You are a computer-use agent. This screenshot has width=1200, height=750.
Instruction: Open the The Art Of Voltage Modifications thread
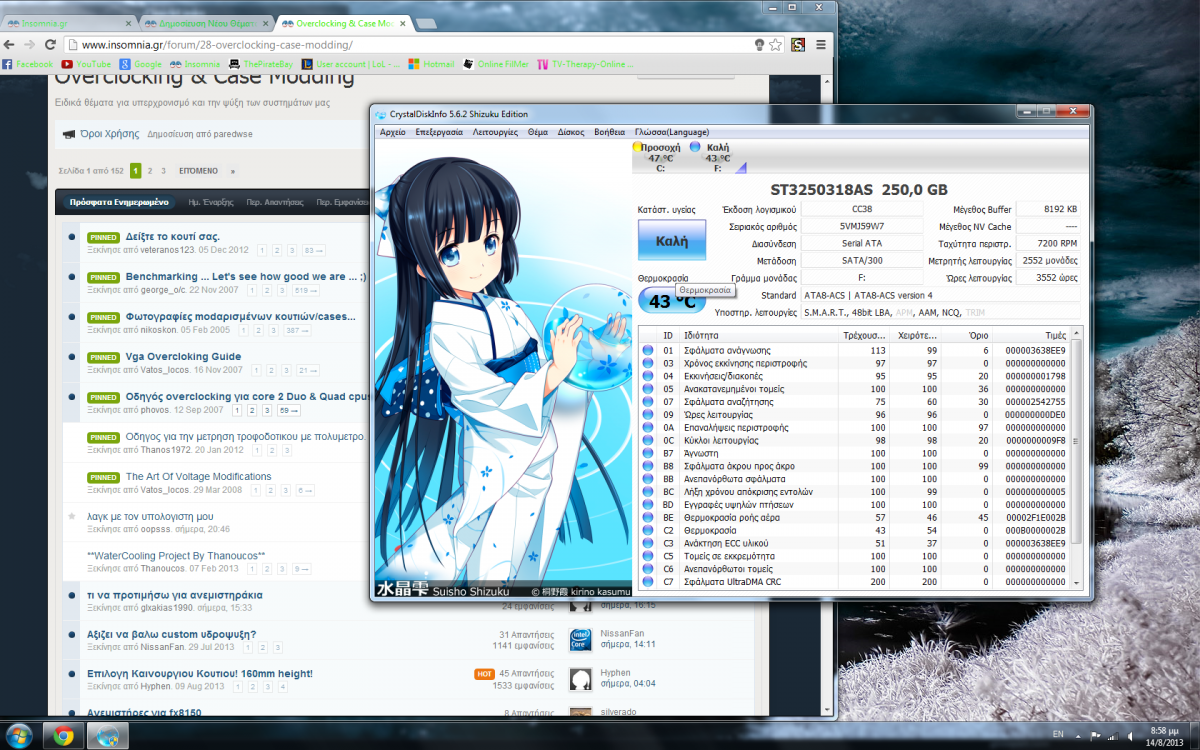point(198,476)
